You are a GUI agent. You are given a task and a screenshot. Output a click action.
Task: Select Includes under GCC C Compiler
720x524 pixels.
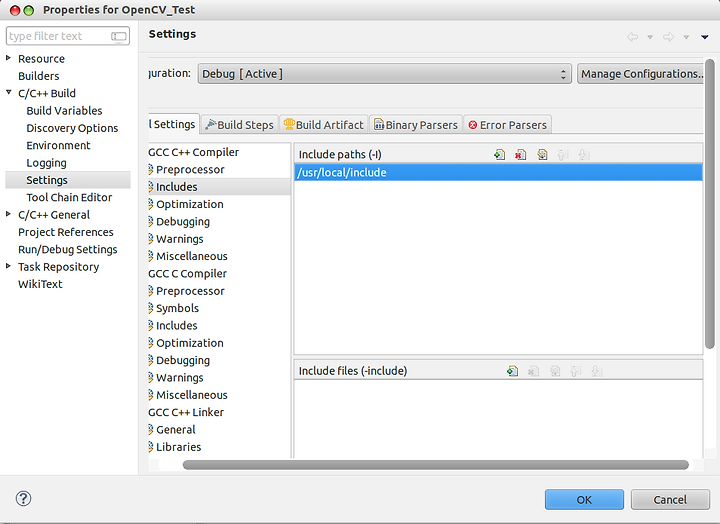176,326
